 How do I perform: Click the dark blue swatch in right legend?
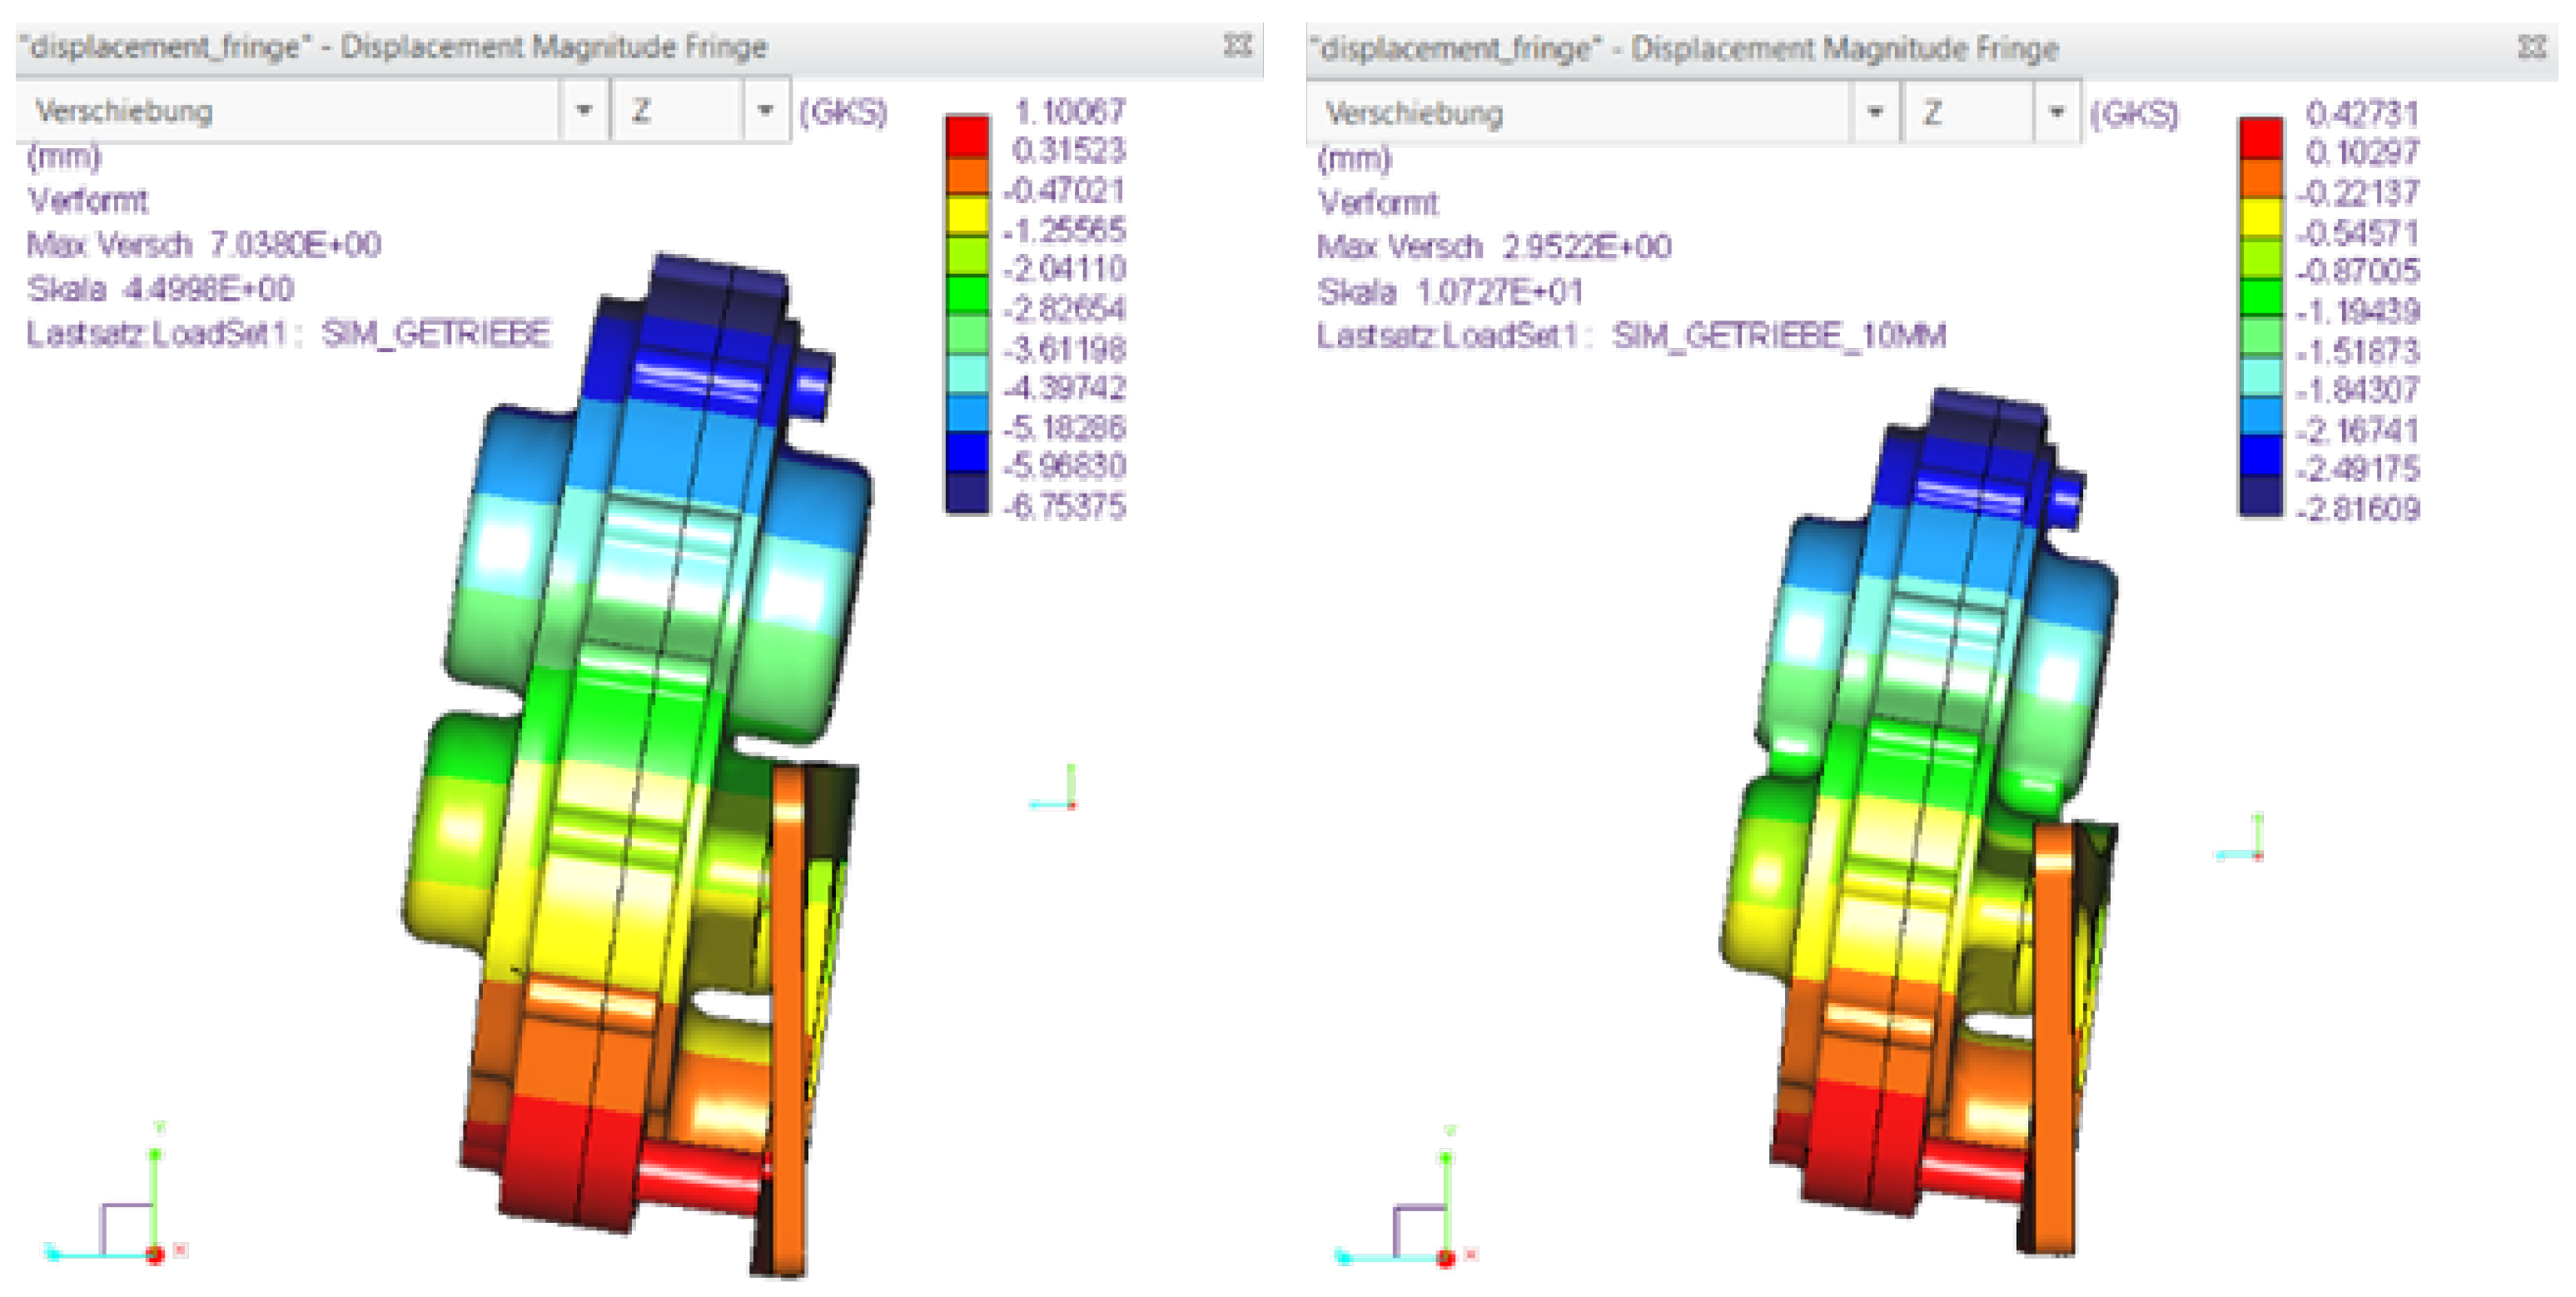point(2260,496)
